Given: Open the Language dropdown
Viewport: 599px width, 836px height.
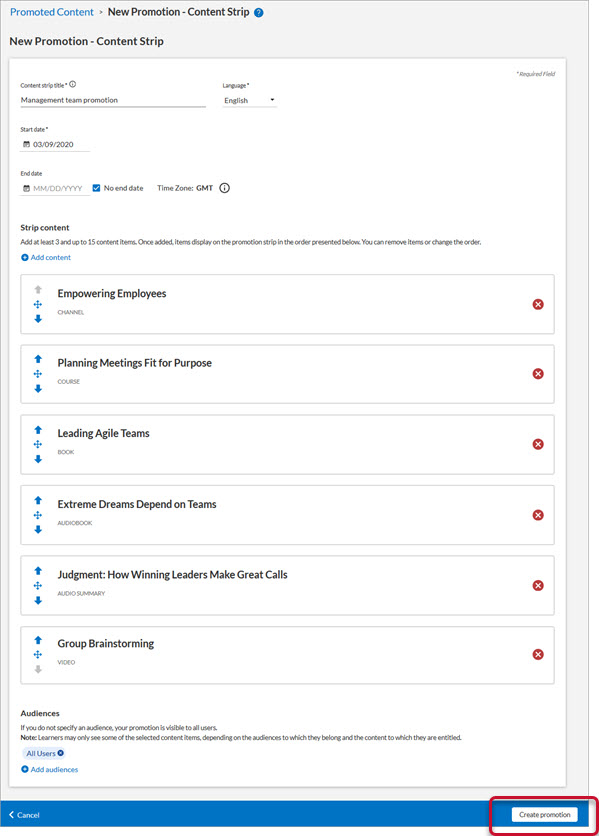Looking at the screenshot, I should [250, 100].
